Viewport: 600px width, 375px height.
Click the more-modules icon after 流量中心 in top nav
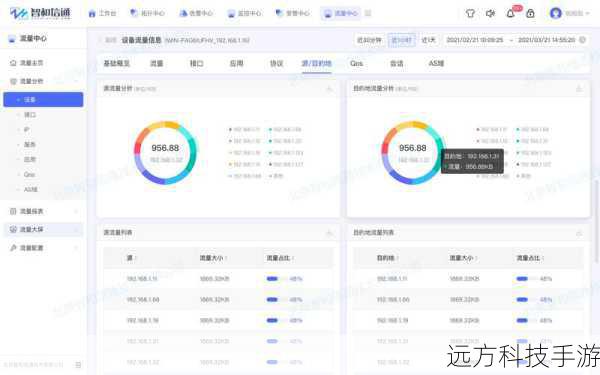click(368, 13)
